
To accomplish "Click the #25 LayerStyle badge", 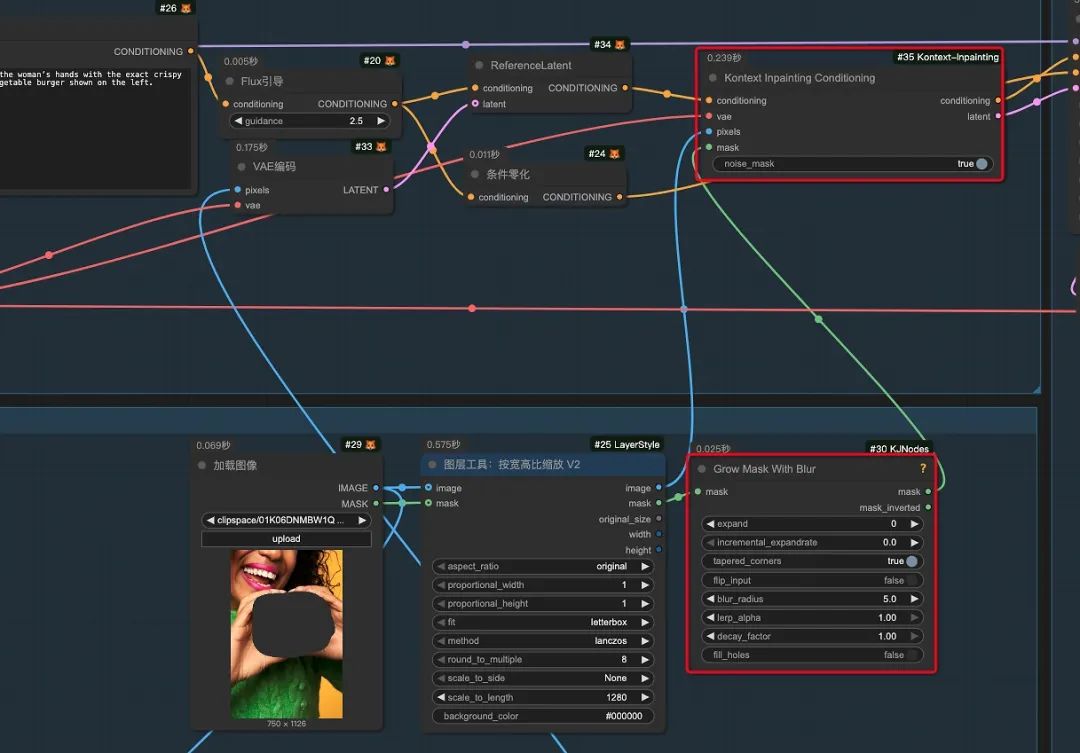I will pos(627,444).
